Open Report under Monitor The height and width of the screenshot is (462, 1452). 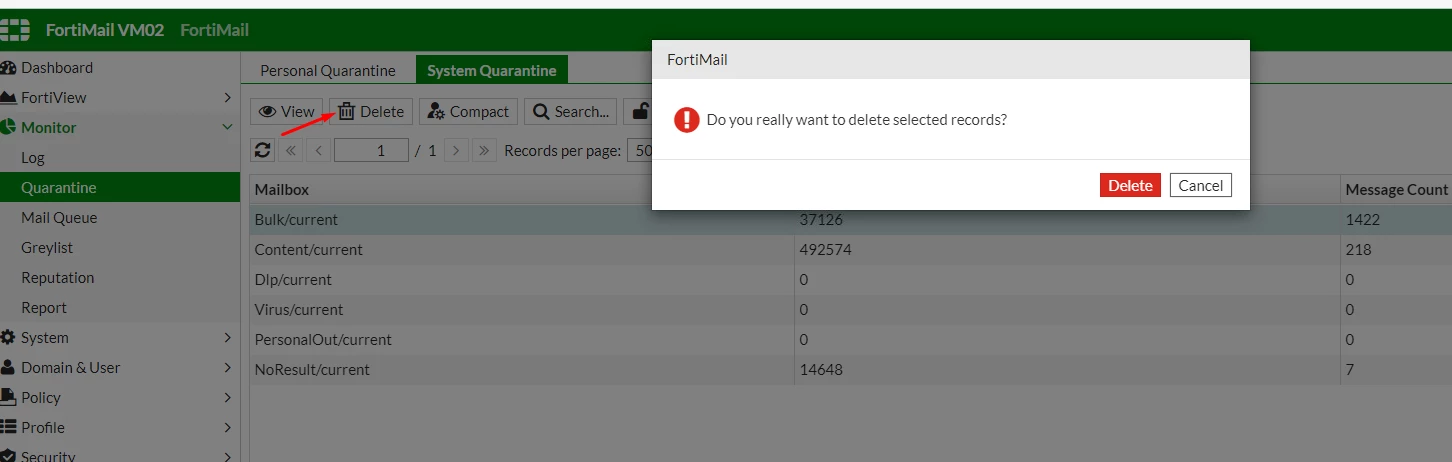44,308
